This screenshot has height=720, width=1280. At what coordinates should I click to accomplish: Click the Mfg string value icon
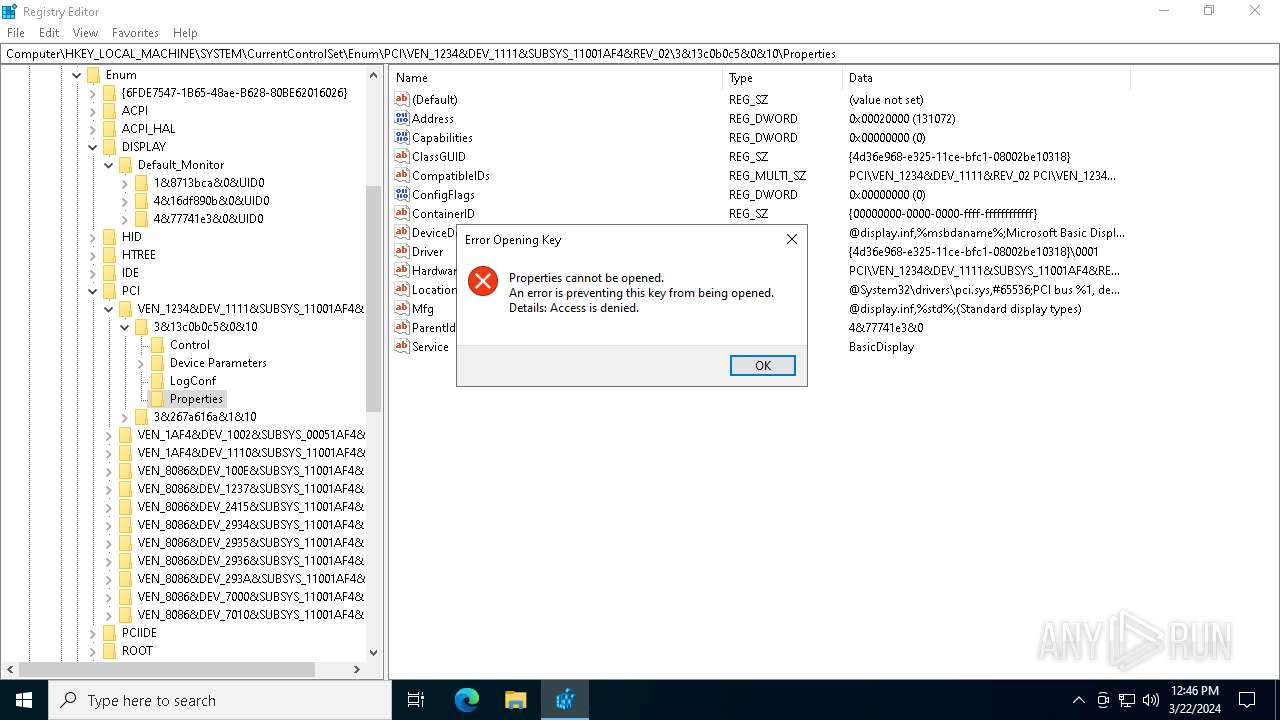(402, 308)
